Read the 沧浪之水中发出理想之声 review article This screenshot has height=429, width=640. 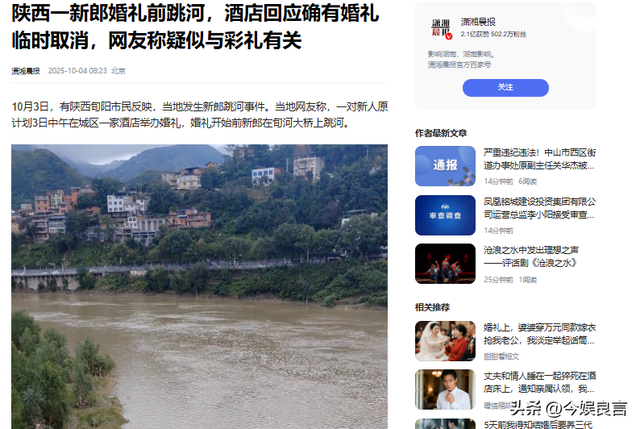coord(531,256)
